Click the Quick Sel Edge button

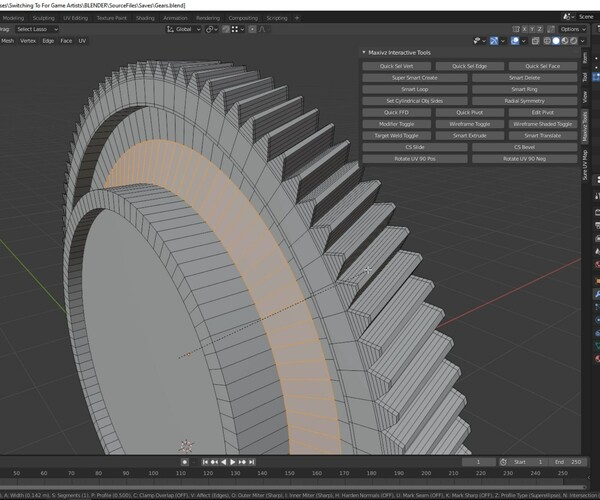(x=469, y=66)
